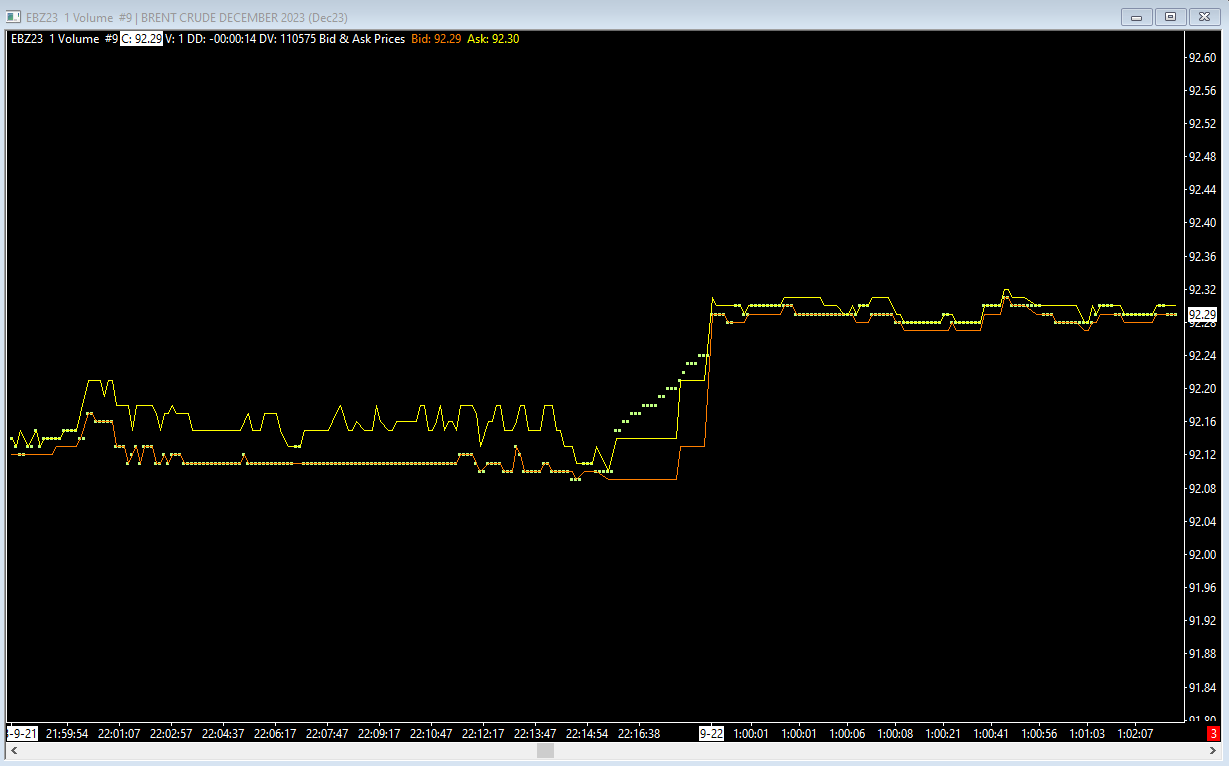Image resolution: width=1229 pixels, height=766 pixels.
Task: Click the 1:00:41 time label
Action: coord(991,733)
